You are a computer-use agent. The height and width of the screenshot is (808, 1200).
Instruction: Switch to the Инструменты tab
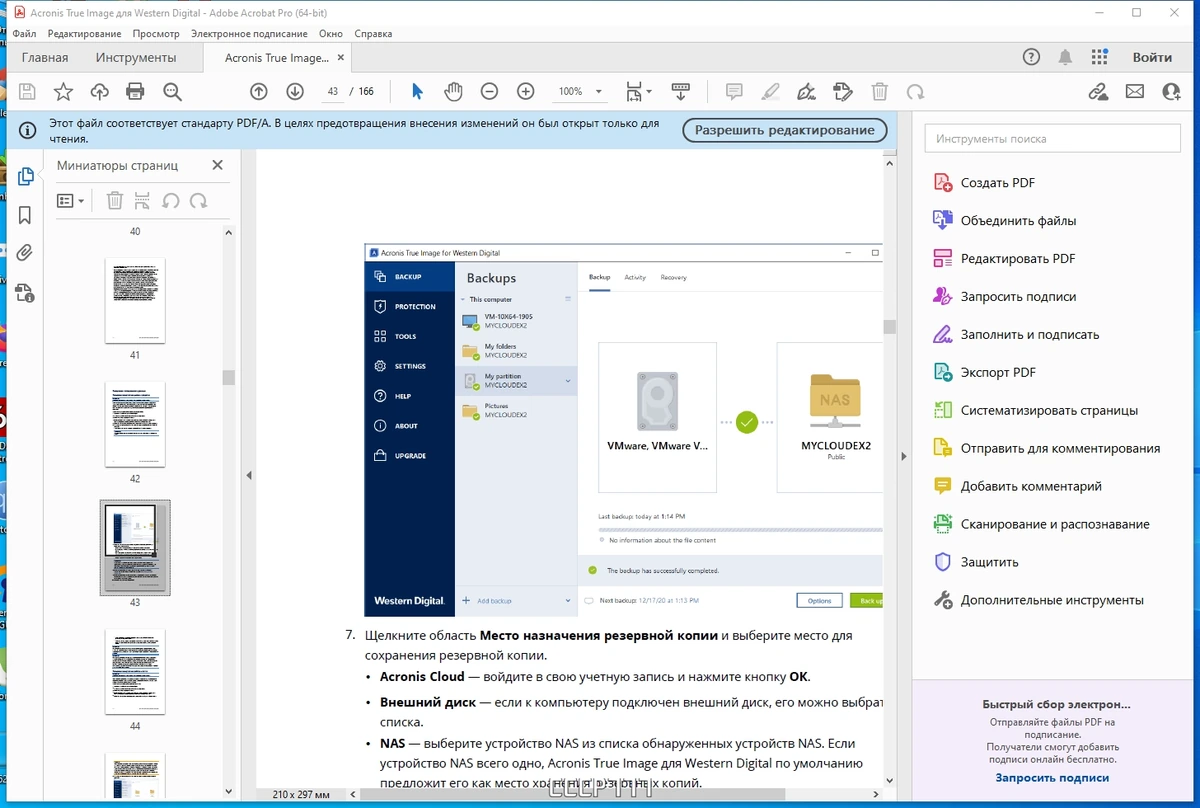click(x=136, y=57)
